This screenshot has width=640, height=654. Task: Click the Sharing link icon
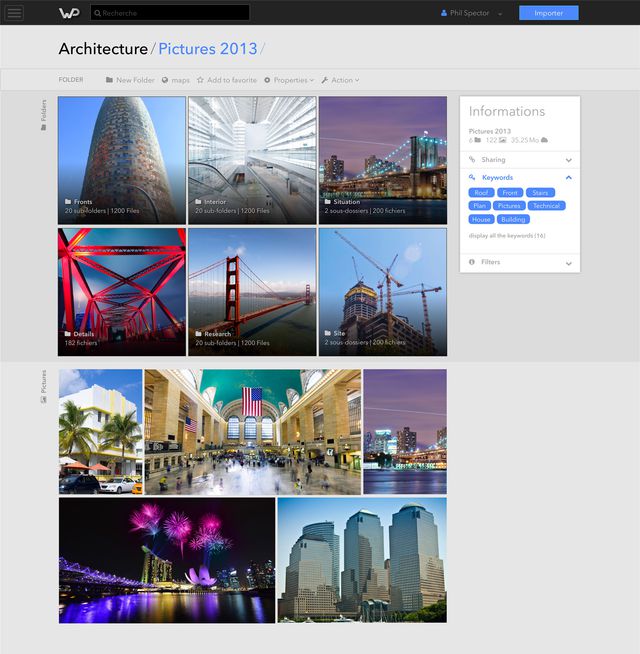tap(472, 159)
